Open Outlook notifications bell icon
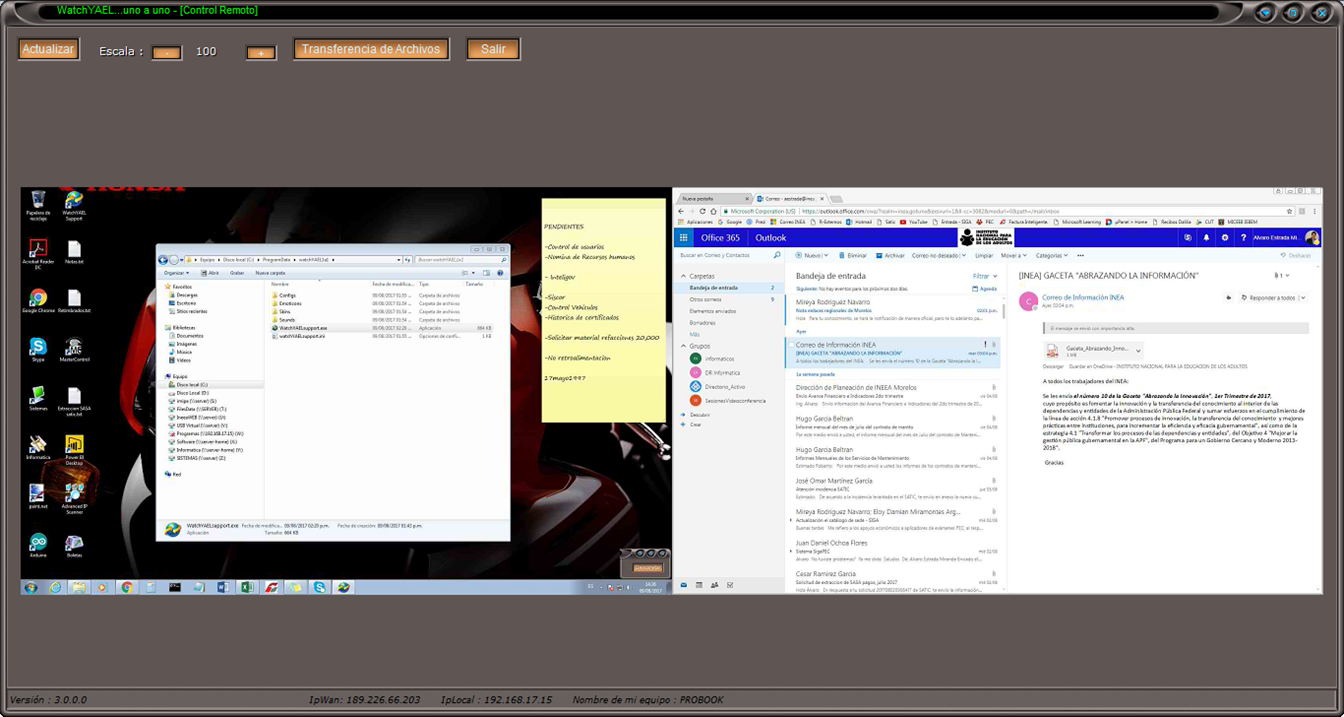 (x=1206, y=238)
